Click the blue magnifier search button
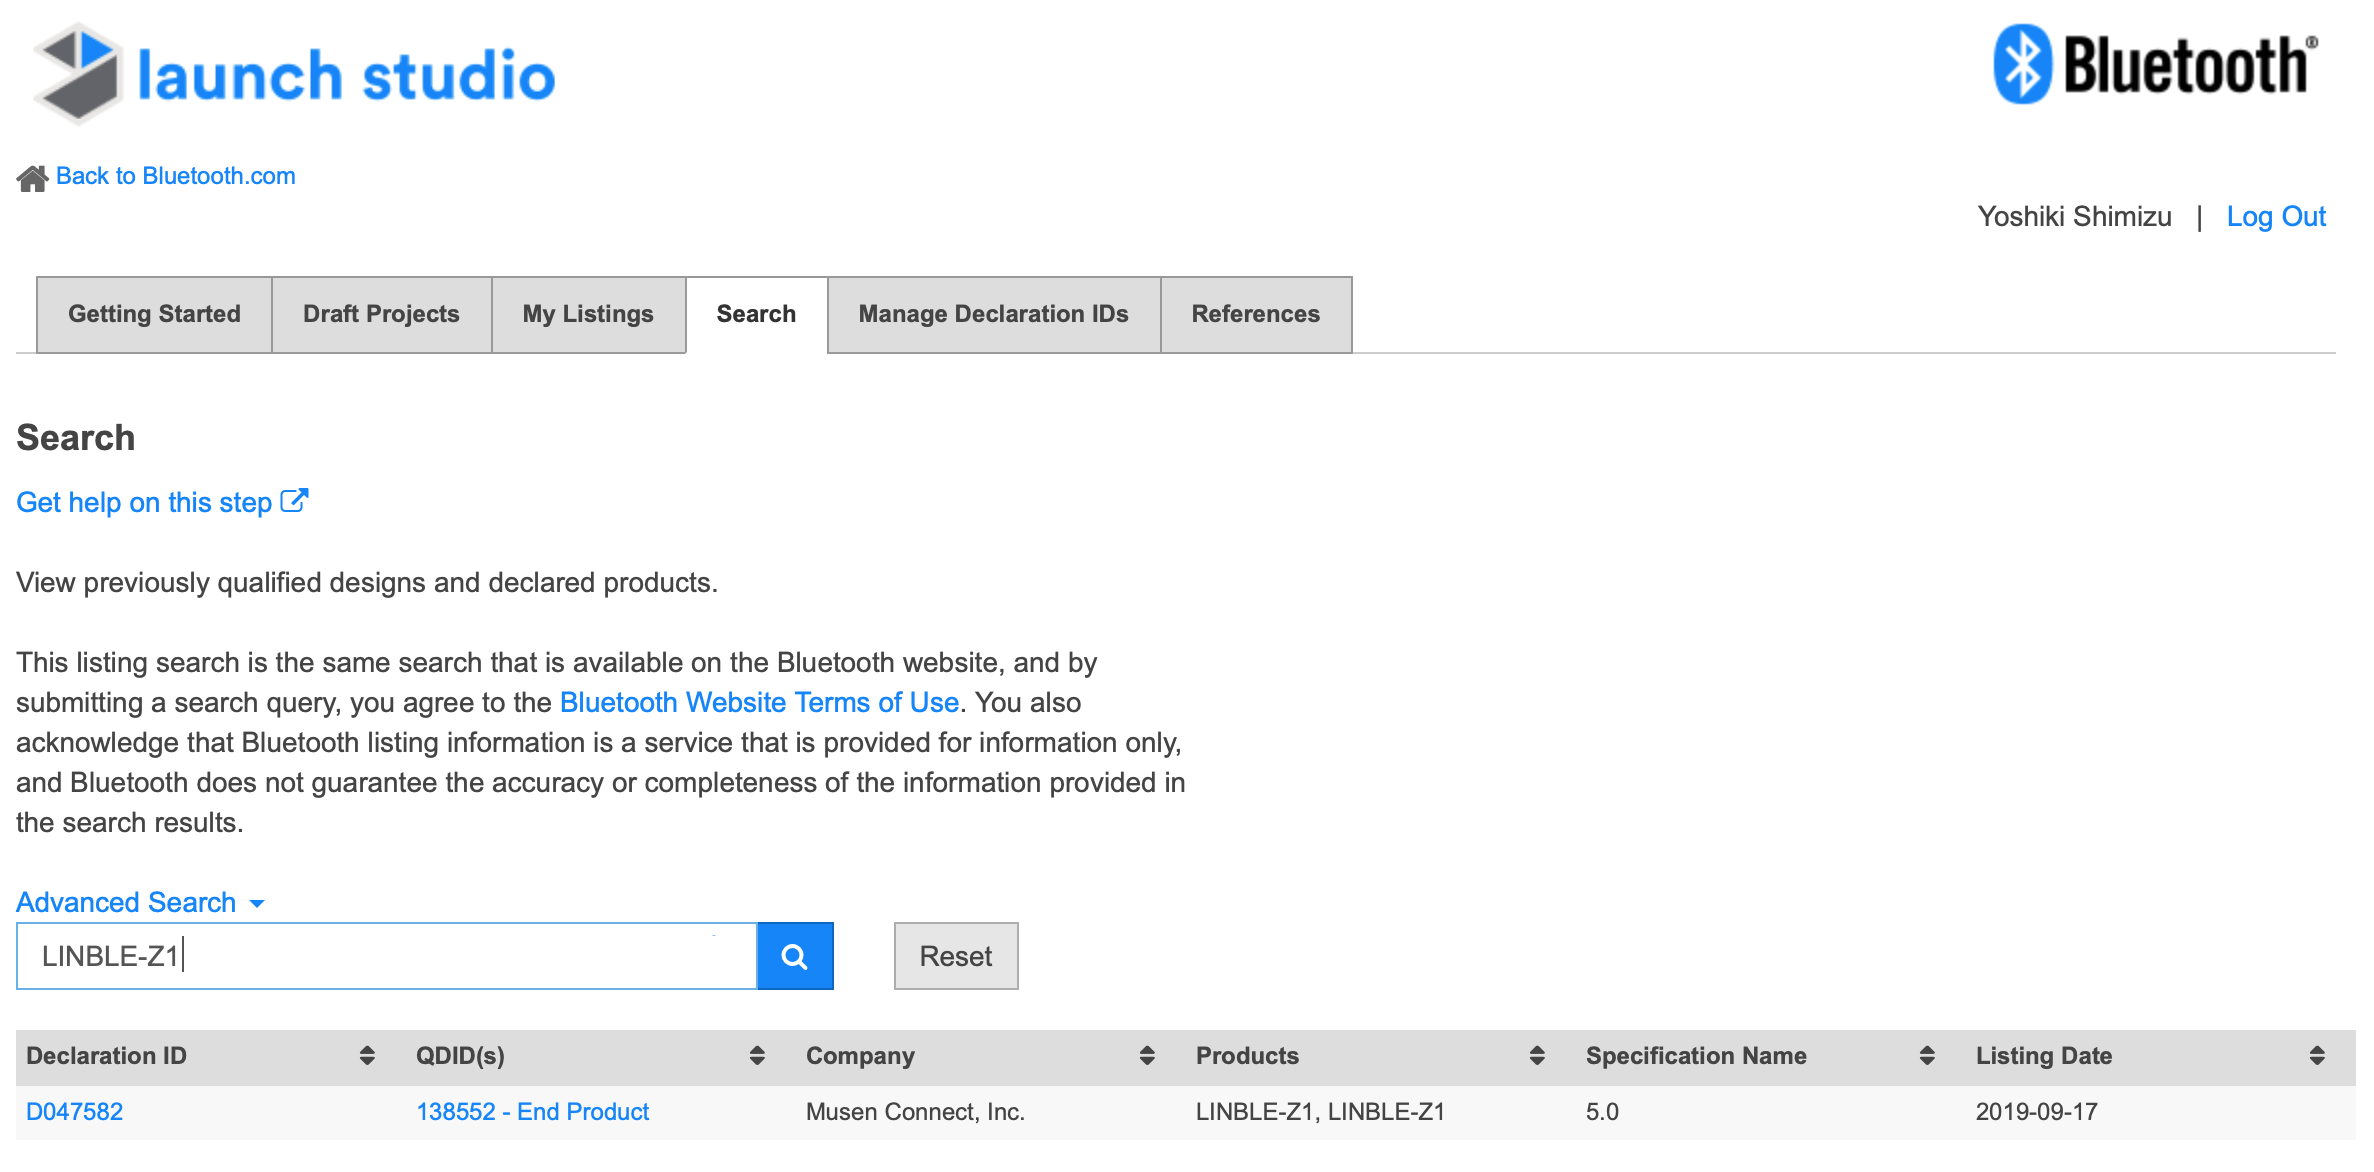The image size is (2374, 1172). (x=795, y=956)
